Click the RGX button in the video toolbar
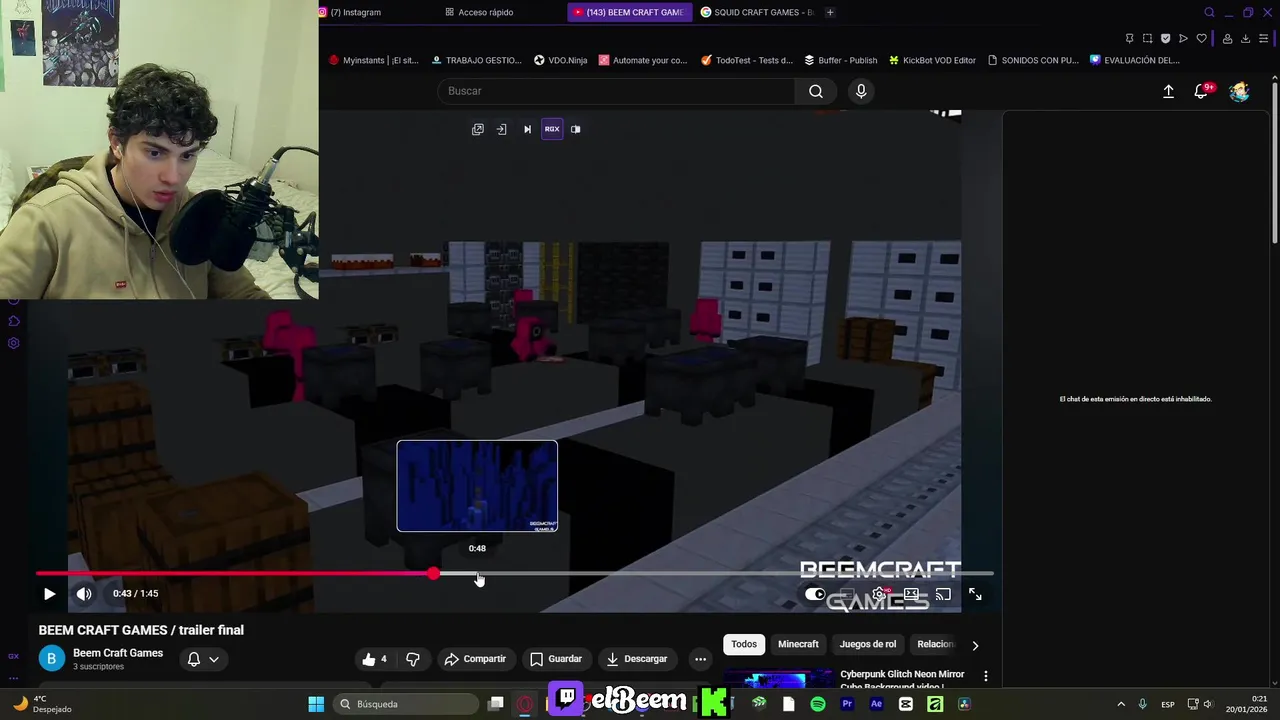Viewport: 1280px width, 720px height. pos(552,129)
